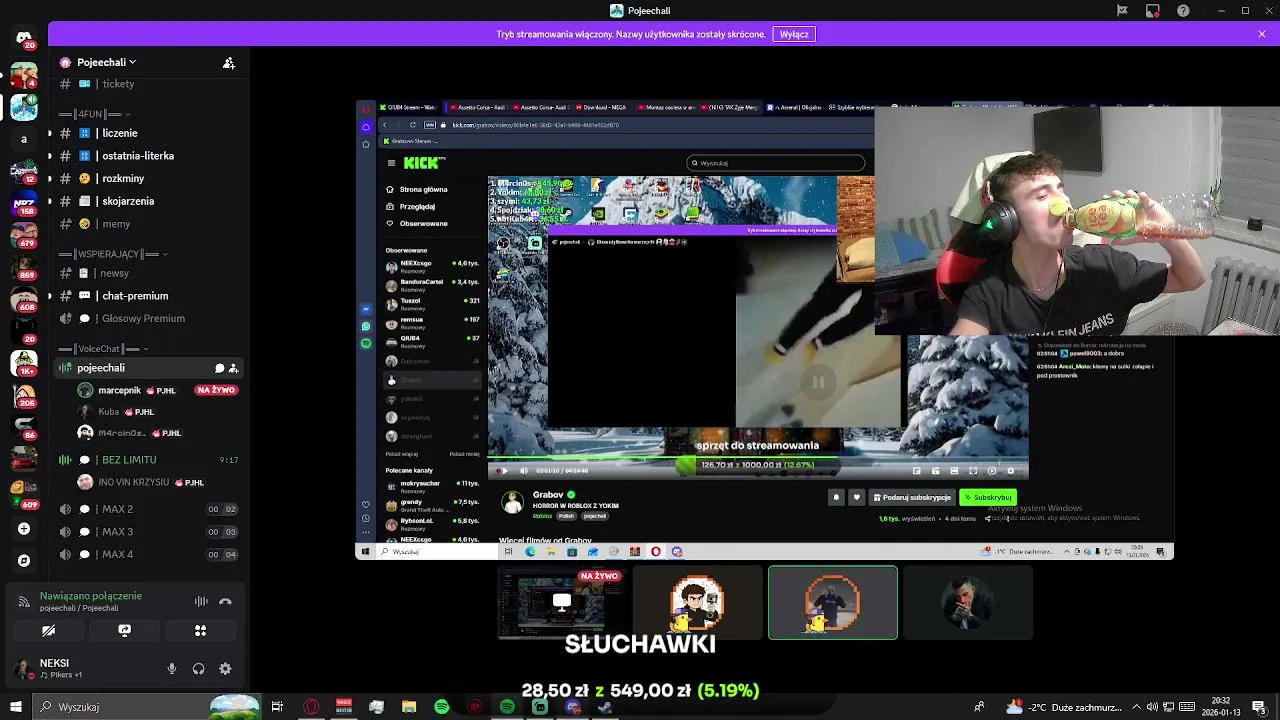Toggle the camera in the voice panel
This screenshot has height=720, width=1280.
tap(48, 631)
